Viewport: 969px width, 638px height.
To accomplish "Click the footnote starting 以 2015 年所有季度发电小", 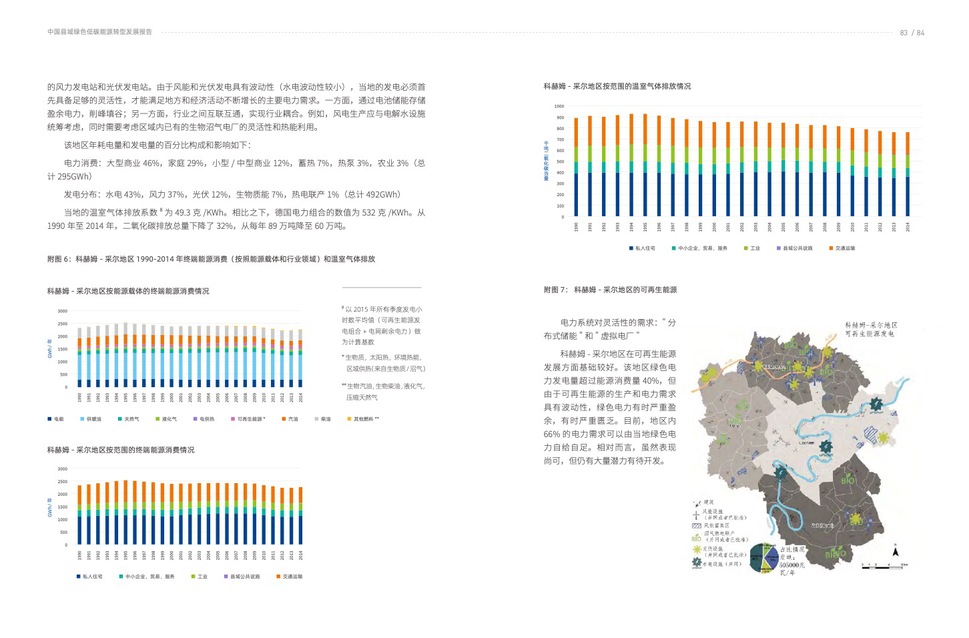I will click(x=382, y=325).
